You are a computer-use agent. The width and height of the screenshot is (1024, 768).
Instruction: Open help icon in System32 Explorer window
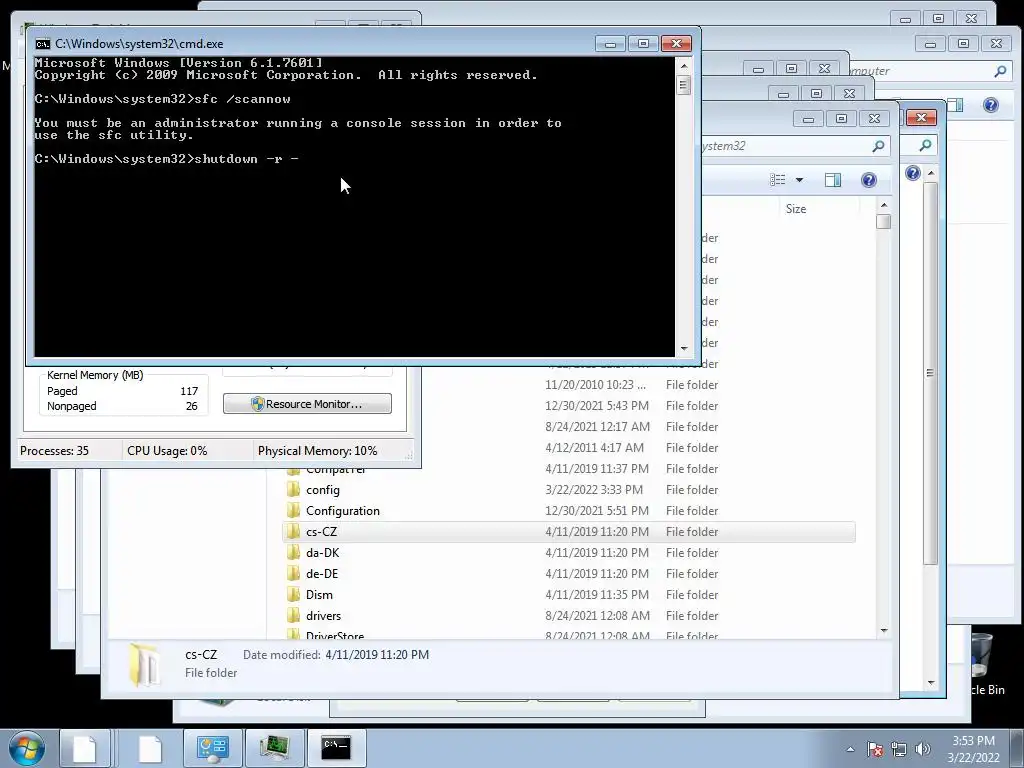click(869, 180)
